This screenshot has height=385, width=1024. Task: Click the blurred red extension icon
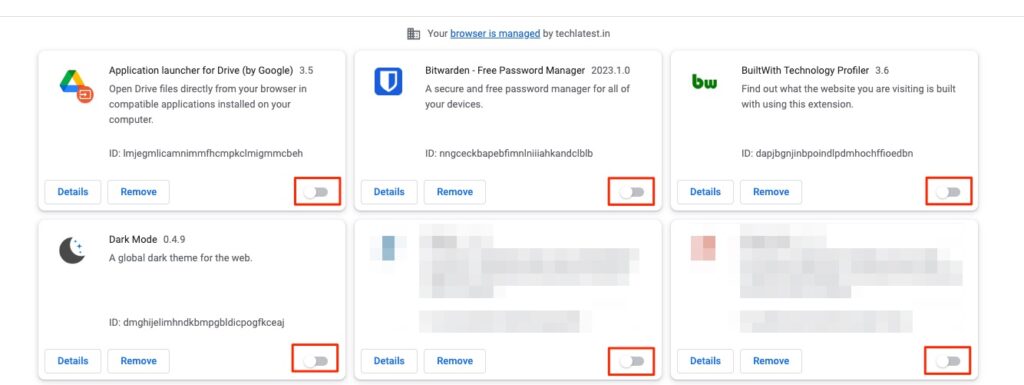pyautogui.click(x=704, y=249)
